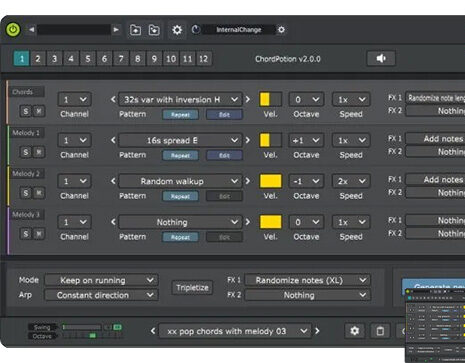Adjust the Chords velocity bar
The width and height of the screenshot is (465, 363).
click(x=270, y=99)
